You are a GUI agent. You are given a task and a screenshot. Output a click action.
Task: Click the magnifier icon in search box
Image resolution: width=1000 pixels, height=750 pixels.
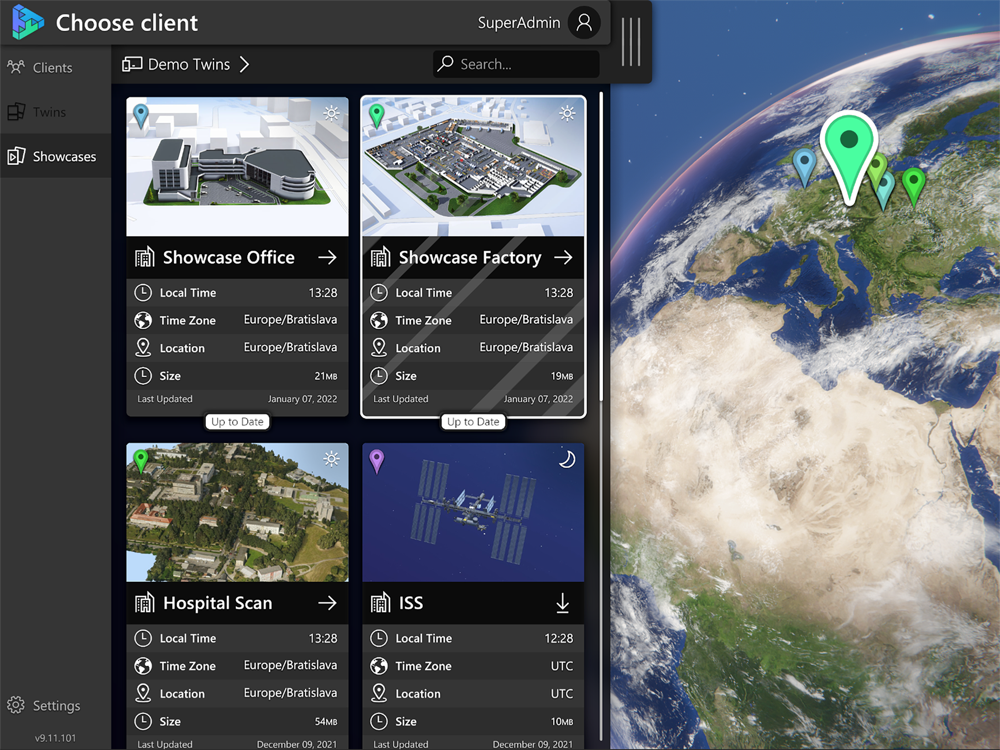pos(445,64)
